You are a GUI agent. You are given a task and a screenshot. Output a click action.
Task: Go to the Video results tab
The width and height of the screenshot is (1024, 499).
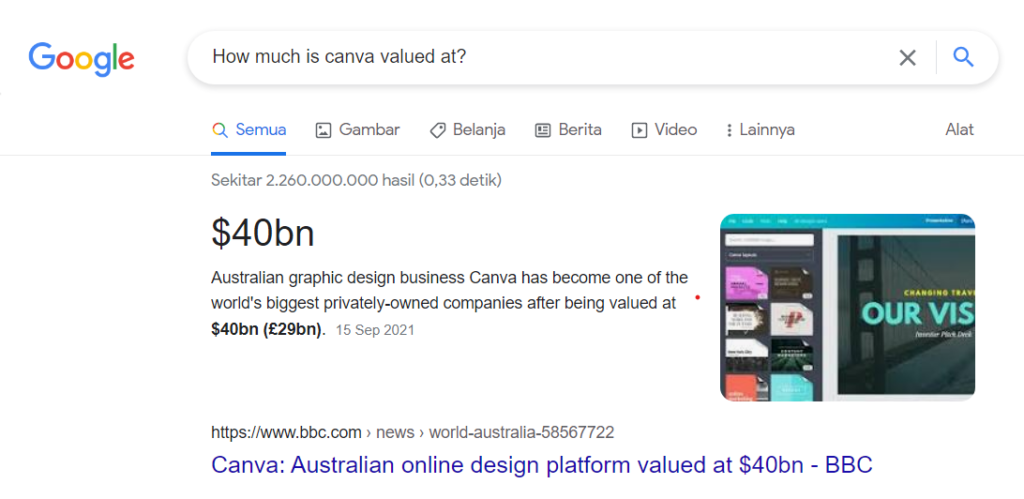(664, 130)
